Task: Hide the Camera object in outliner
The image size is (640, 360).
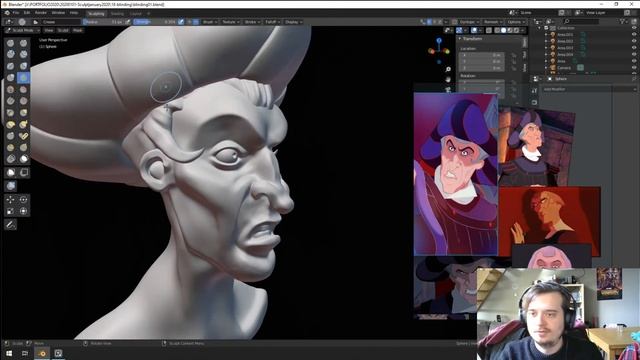Action: (634, 68)
